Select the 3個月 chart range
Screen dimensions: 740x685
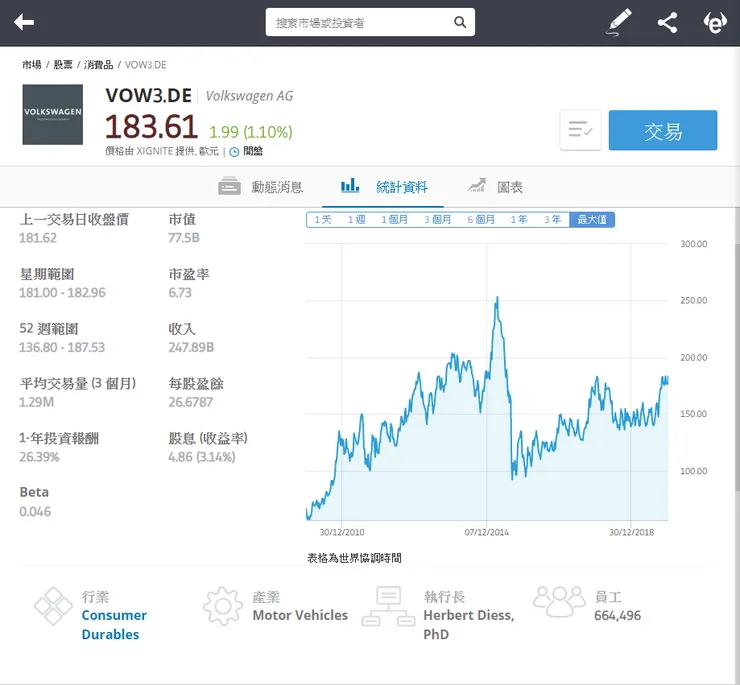[x=437, y=220]
